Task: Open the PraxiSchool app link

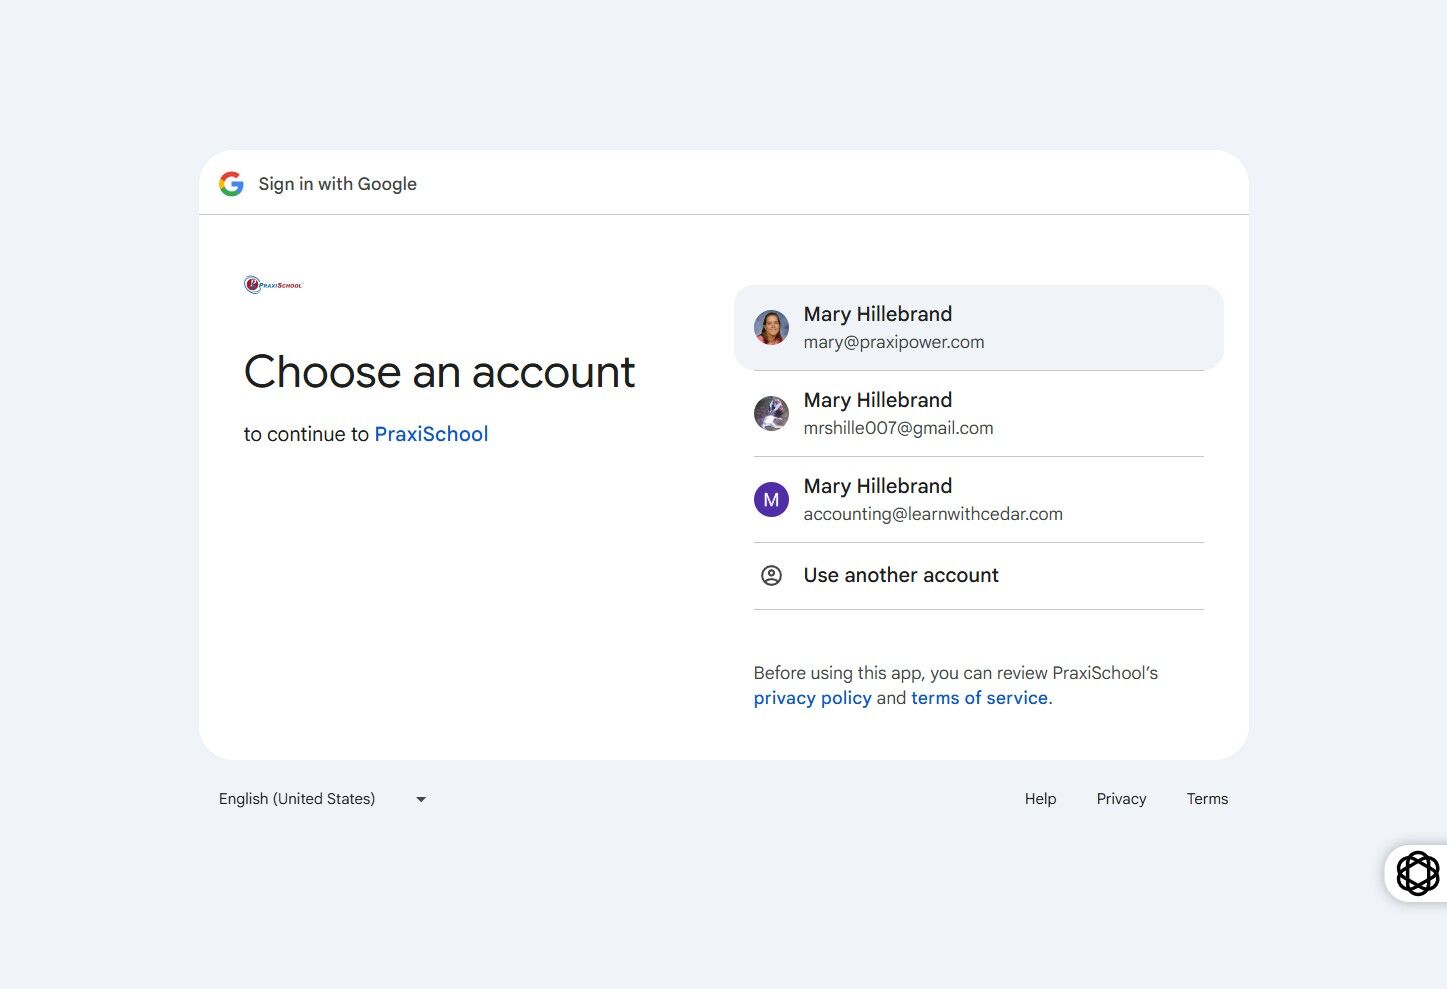Action: point(431,434)
